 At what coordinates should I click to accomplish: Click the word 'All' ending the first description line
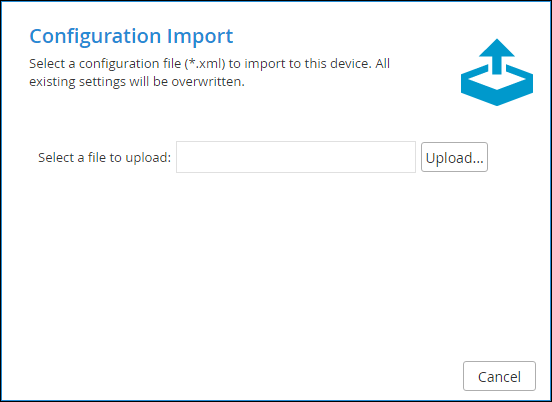pos(382,64)
